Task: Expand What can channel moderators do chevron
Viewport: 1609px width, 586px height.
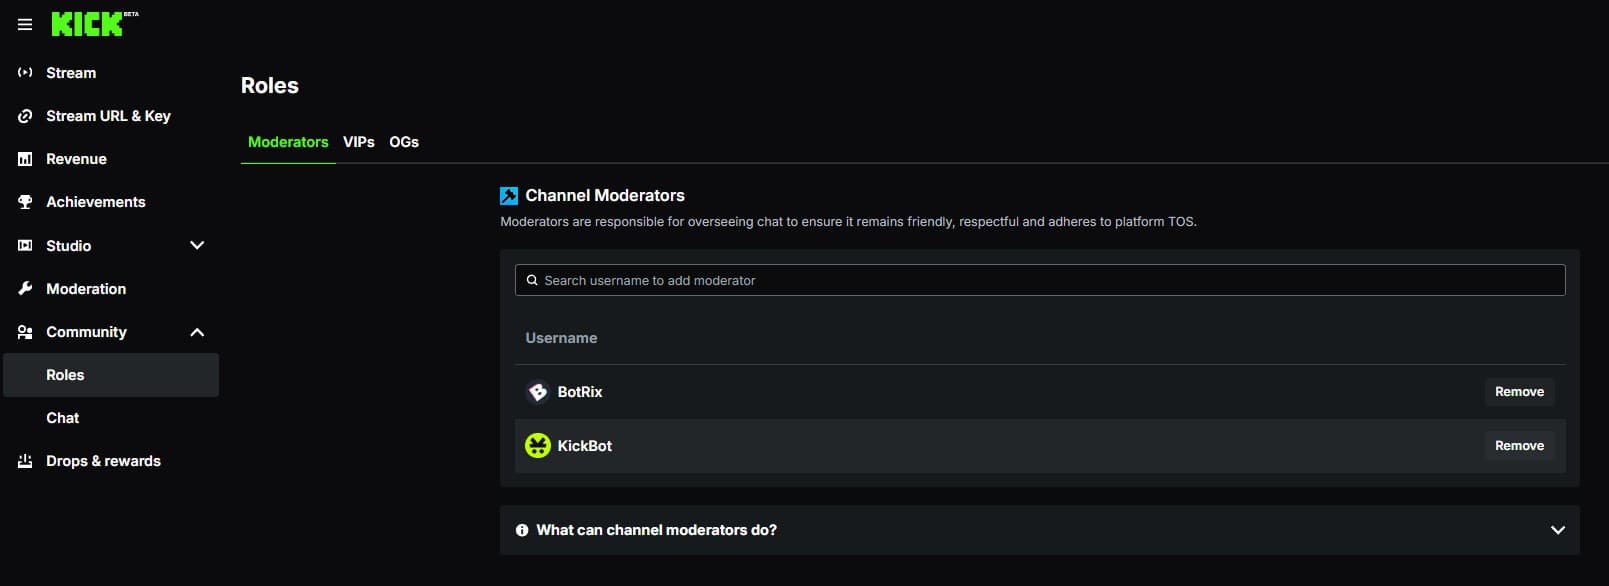Action: pyautogui.click(x=1557, y=530)
